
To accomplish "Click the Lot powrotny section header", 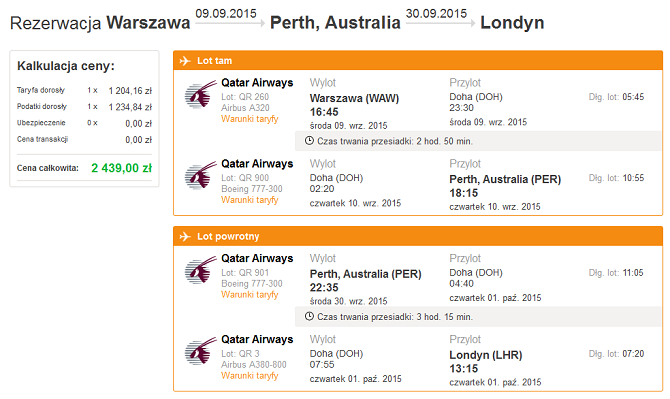I will coord(418,236).
